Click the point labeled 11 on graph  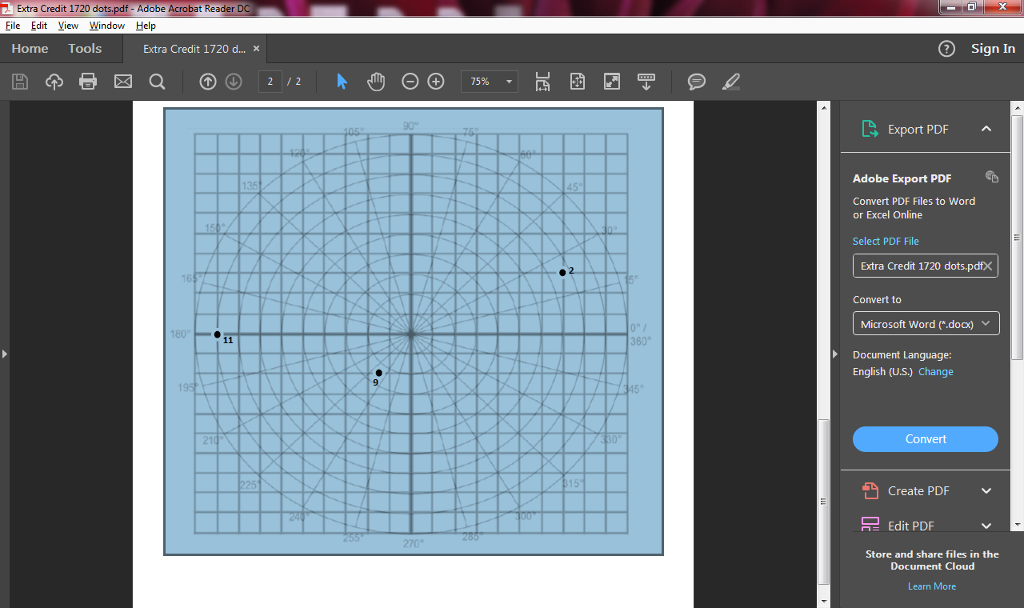click(x=217, y=334)
